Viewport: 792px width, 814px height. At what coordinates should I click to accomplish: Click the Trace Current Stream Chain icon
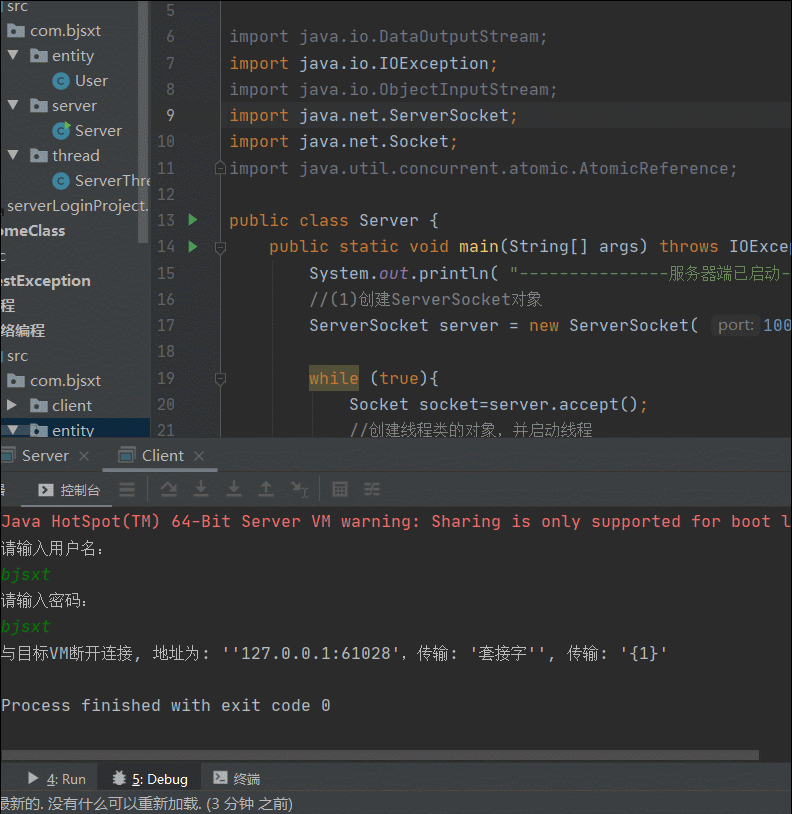click(372, 489)
